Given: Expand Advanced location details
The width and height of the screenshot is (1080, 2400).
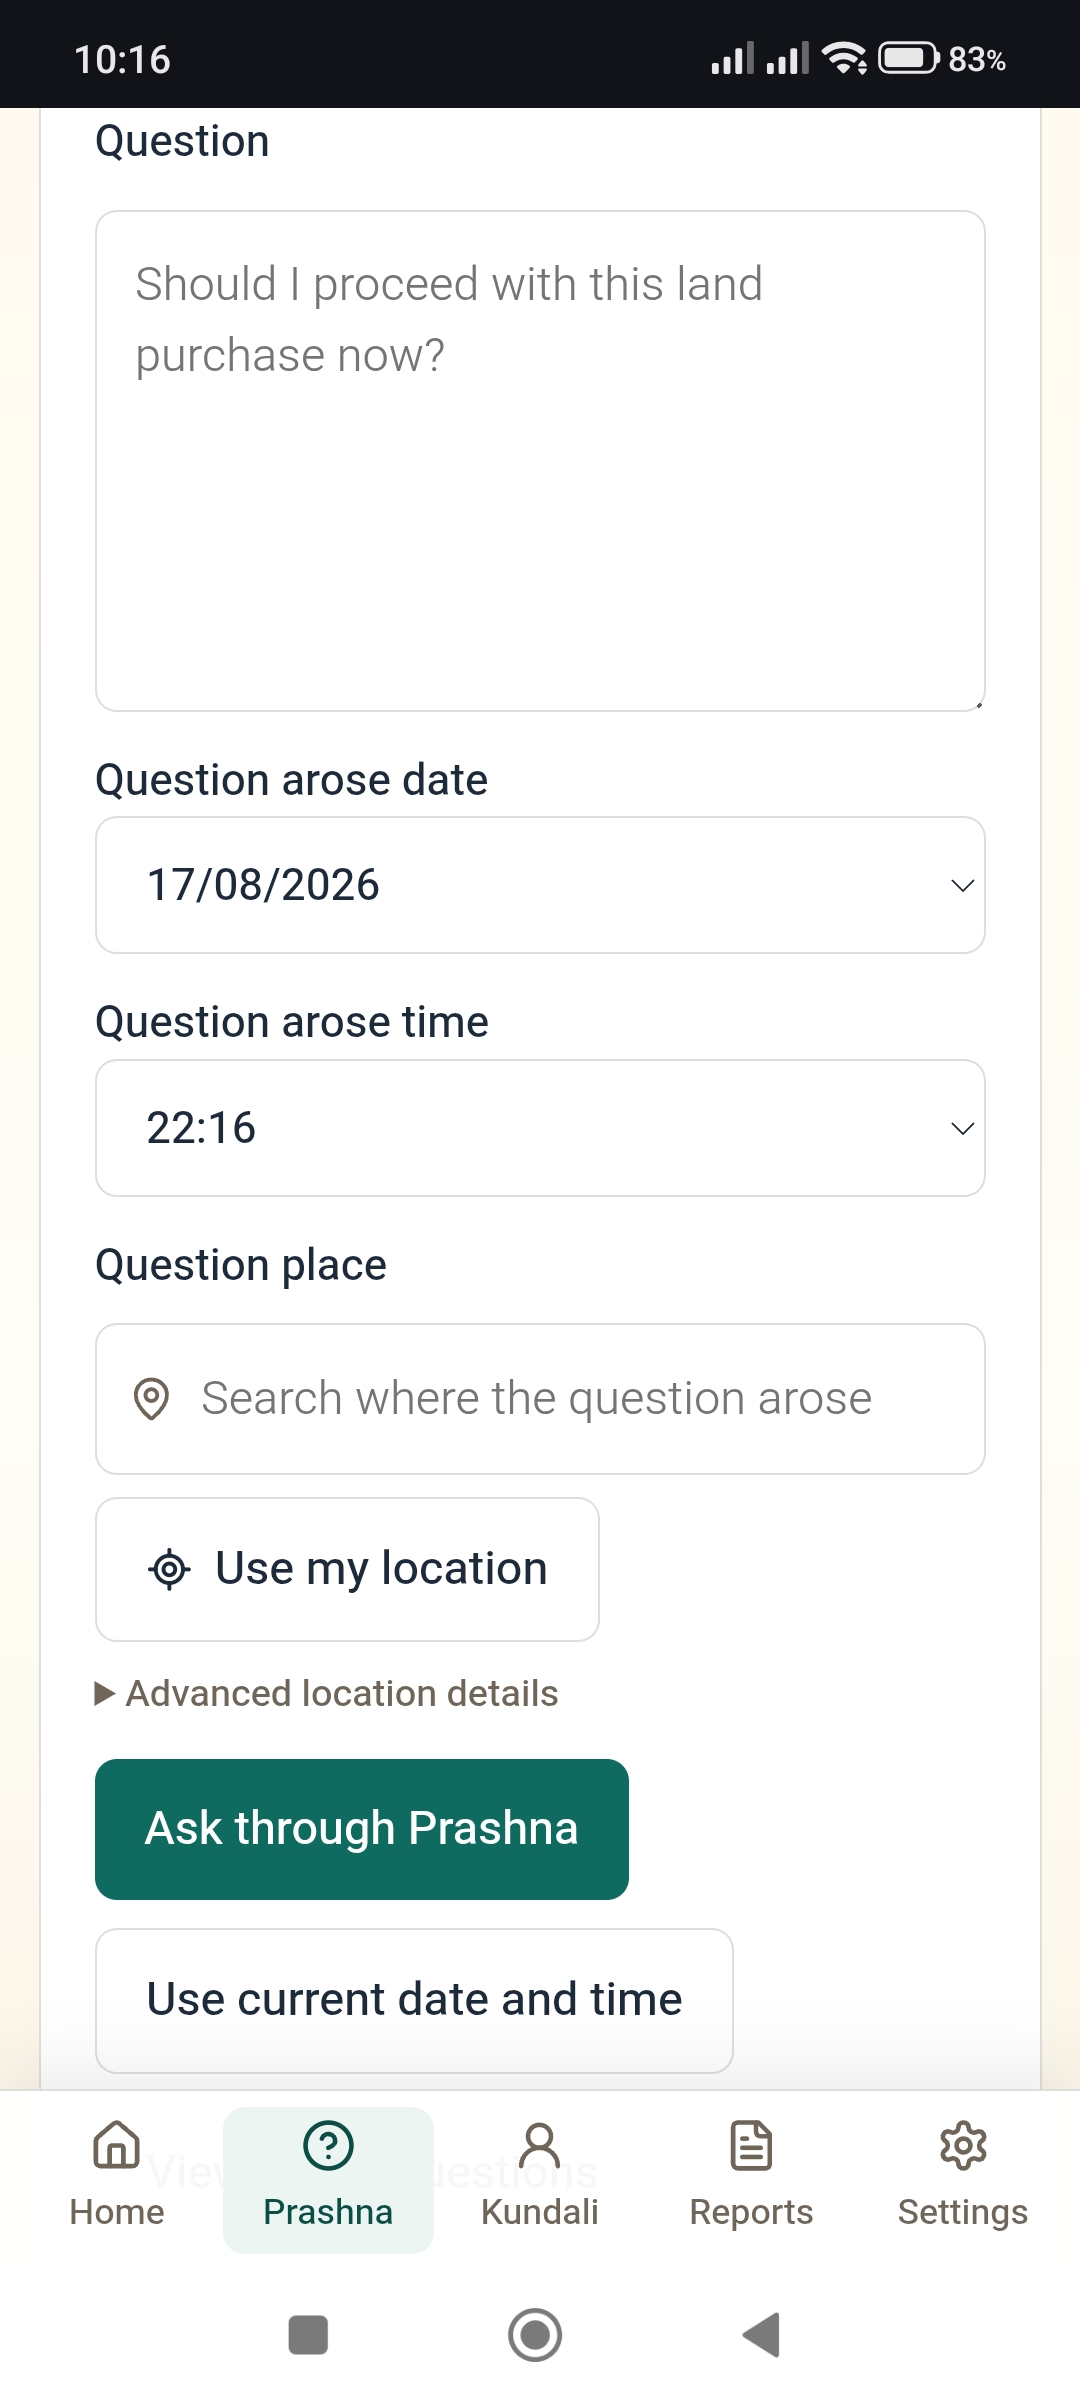Looking at the screenshot, I should click(327, 1693).
